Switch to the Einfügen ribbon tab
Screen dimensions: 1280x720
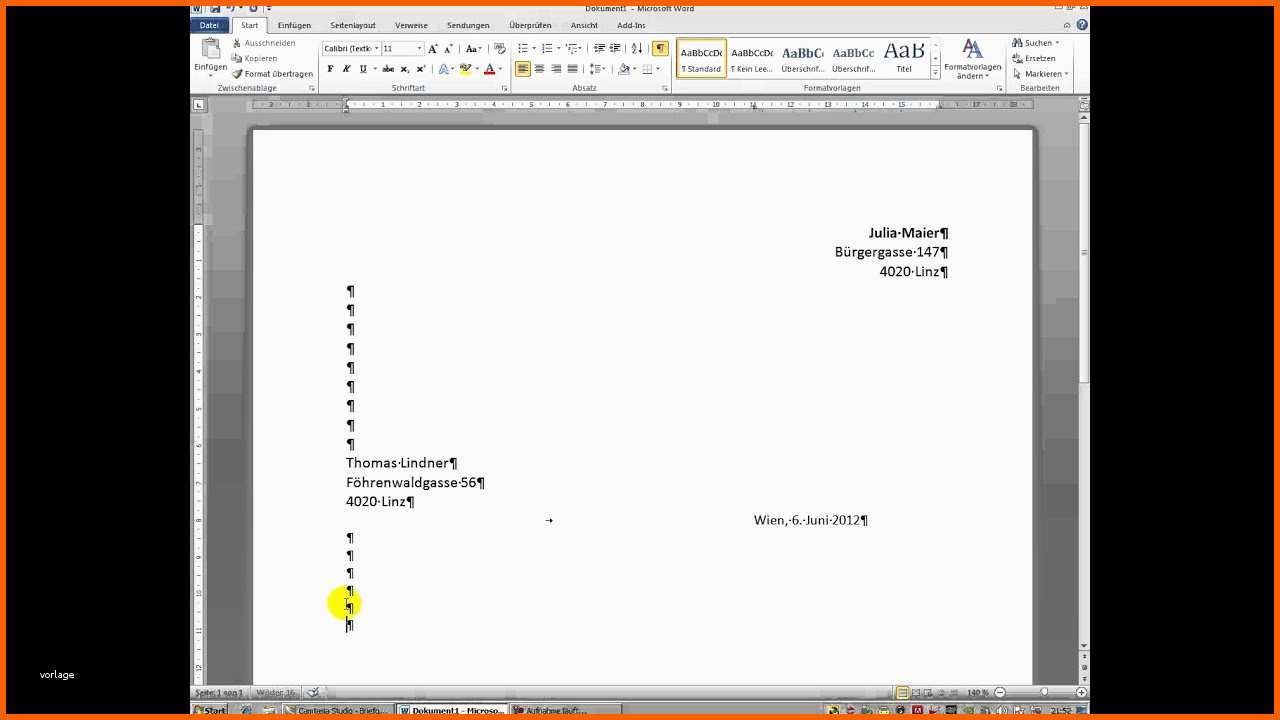294,25
